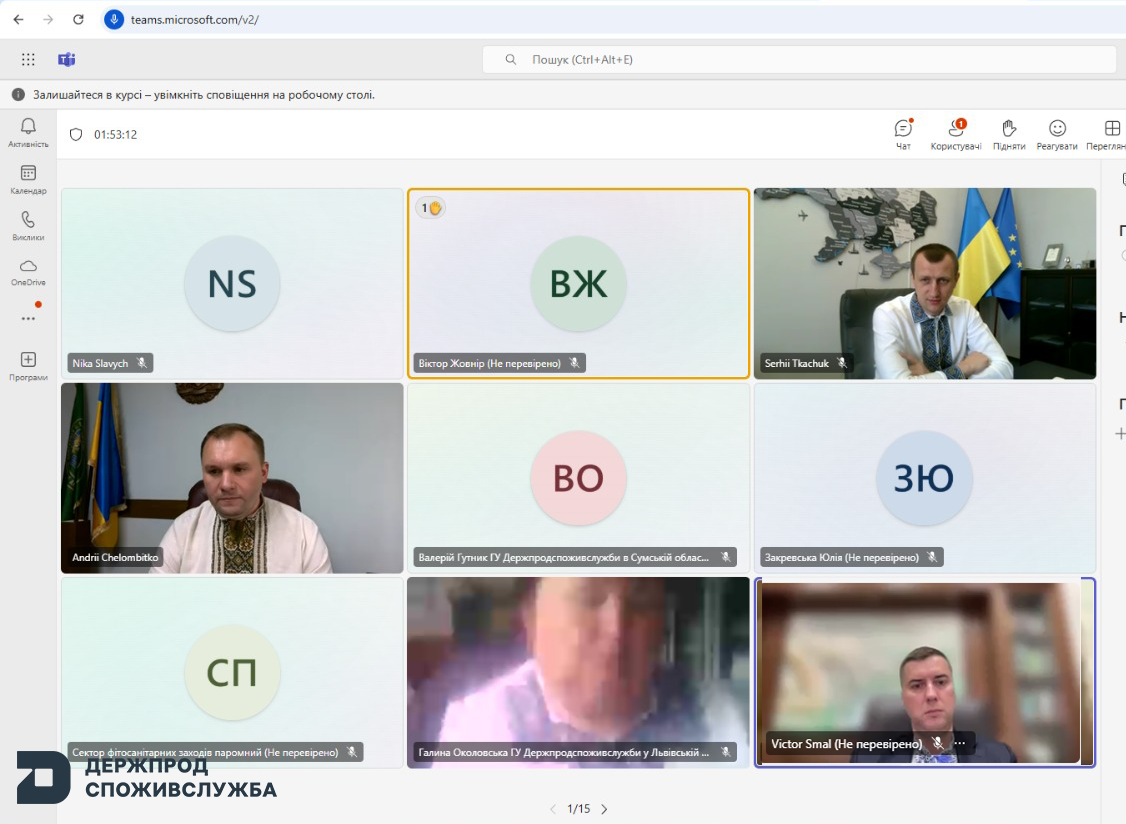Reload the page in the browser
1126x824 pixels.
coord(79,19)
